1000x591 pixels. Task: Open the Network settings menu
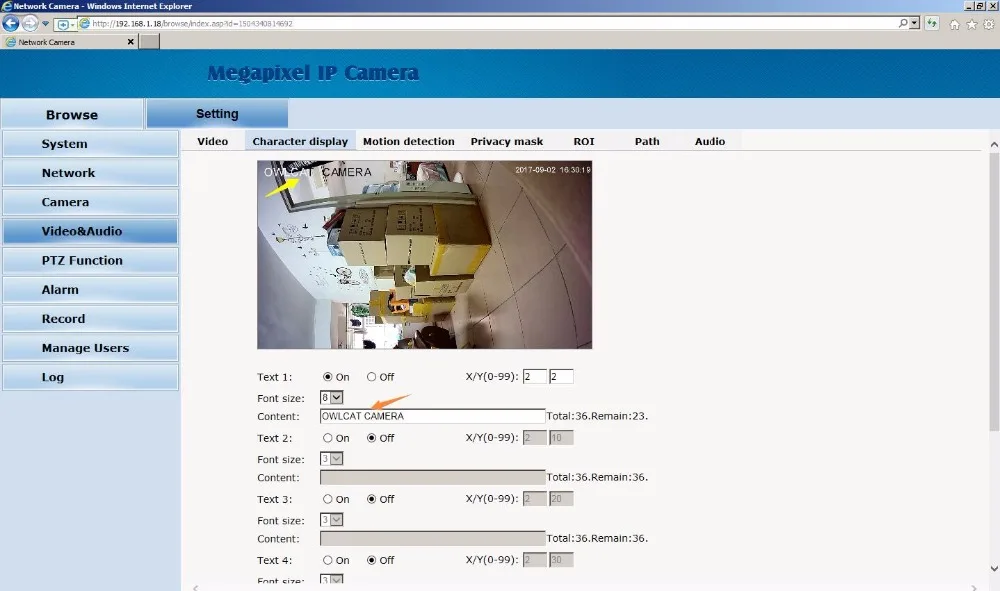point(90,173)
